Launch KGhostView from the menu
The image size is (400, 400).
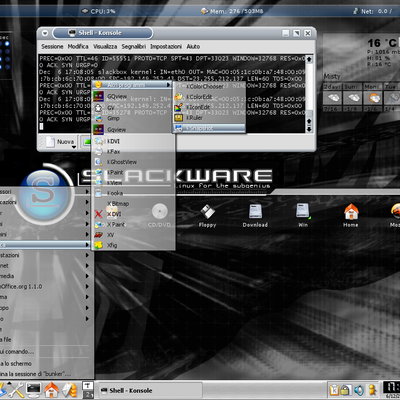coord(133,162)
